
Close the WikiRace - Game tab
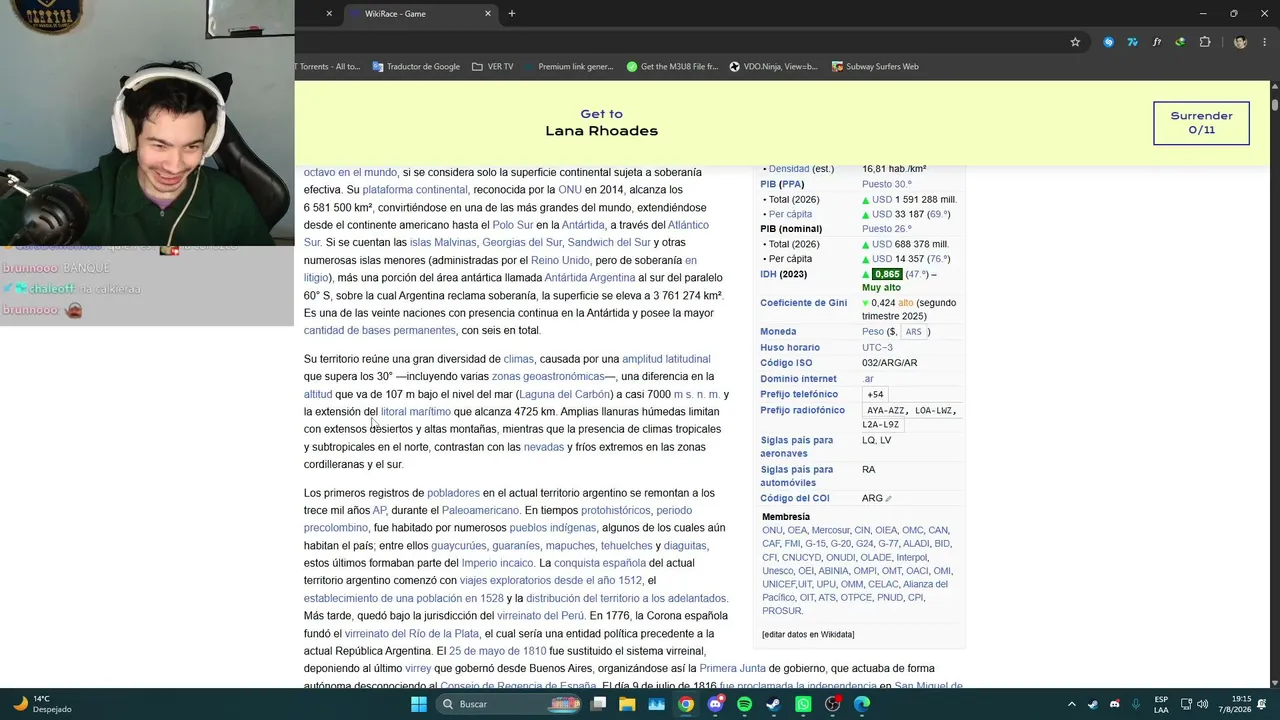coord(488,14)
